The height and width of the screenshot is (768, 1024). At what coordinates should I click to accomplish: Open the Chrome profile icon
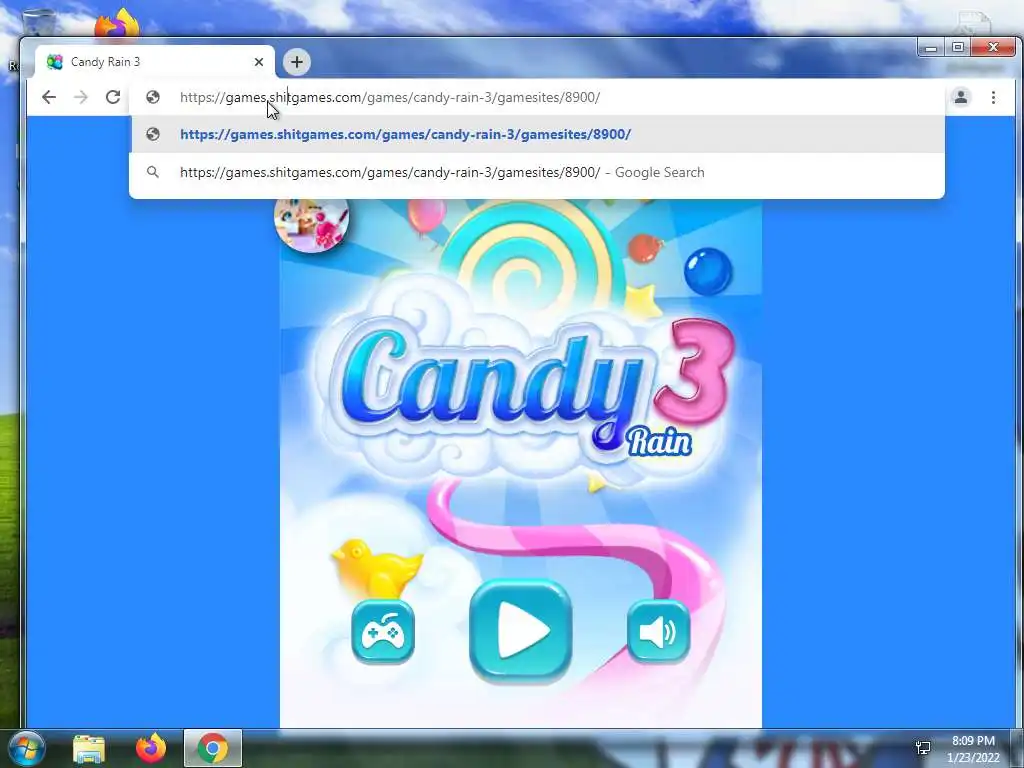tap(961, 97)
